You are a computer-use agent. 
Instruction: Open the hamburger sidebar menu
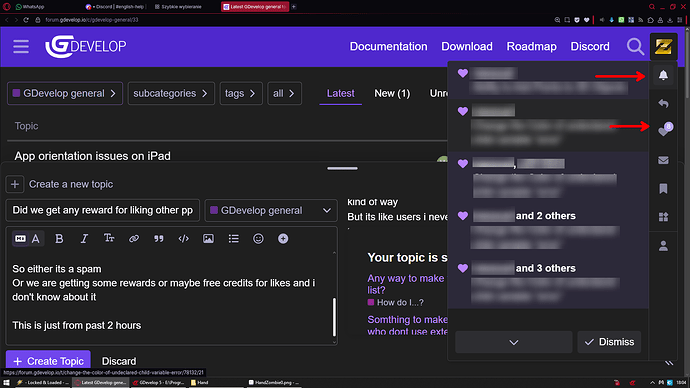(x=21, y=46)
